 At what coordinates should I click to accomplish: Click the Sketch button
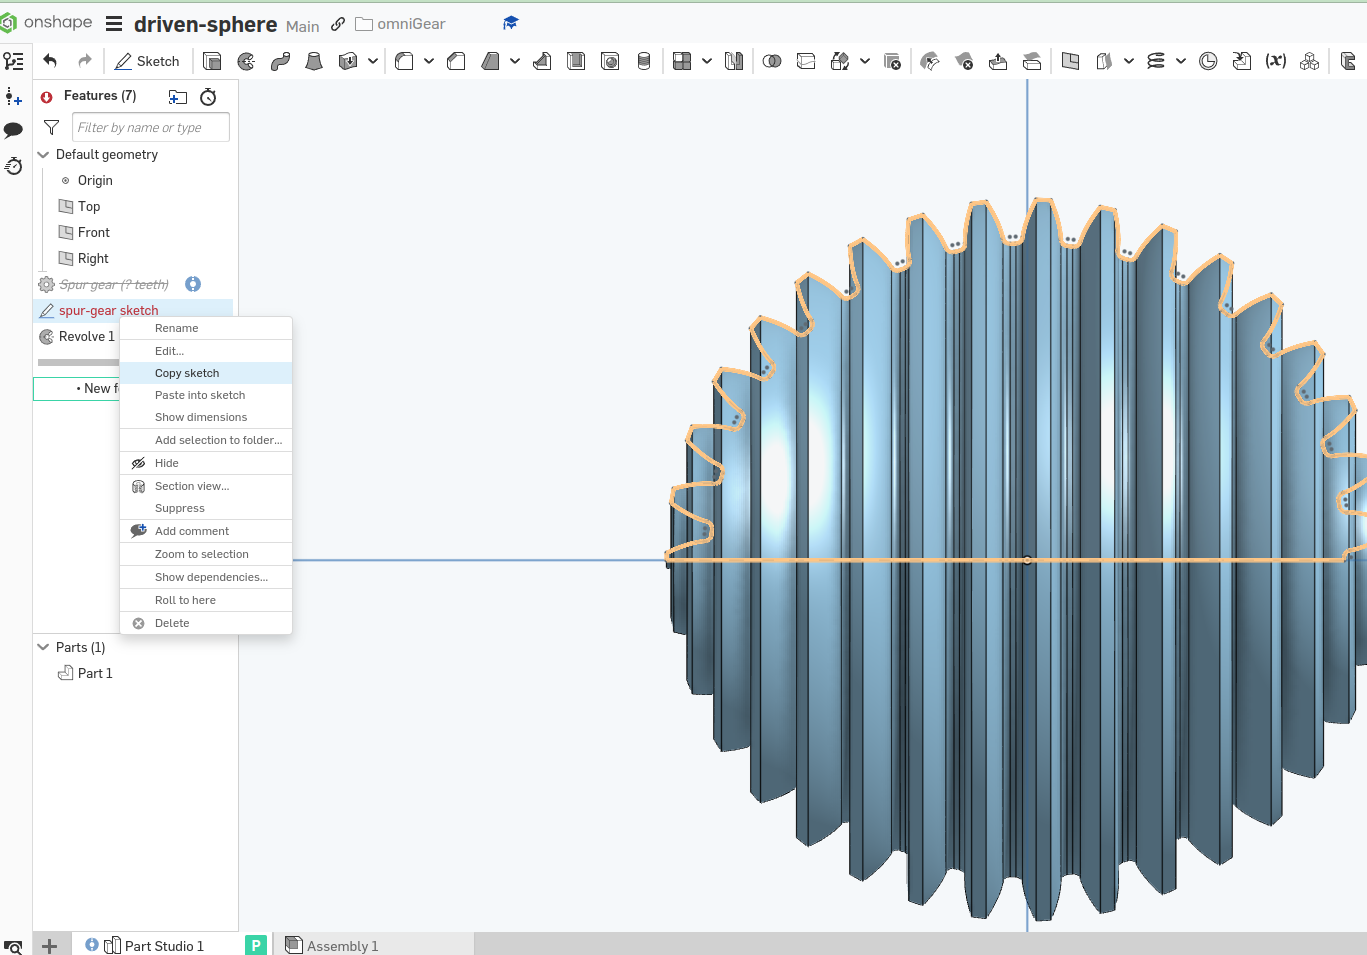(x=147, y=61)
